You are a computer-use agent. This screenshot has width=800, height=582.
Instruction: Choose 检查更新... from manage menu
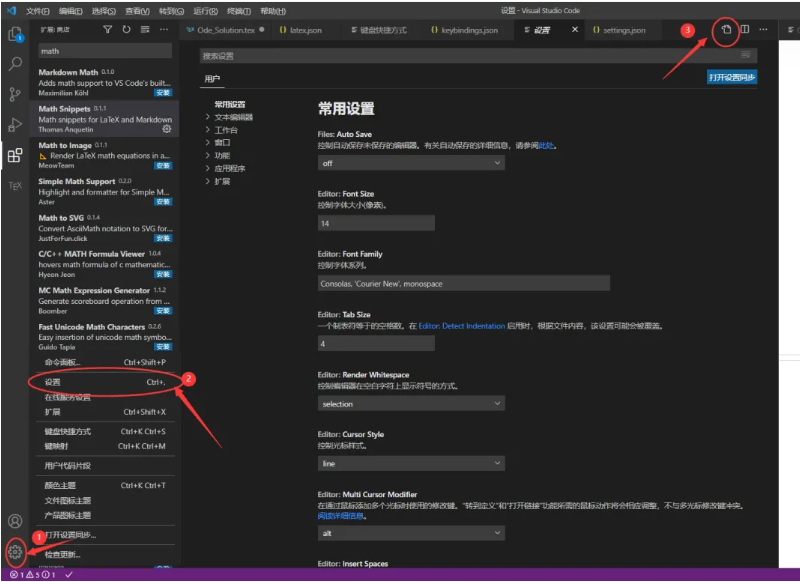(x=105, y=554)
